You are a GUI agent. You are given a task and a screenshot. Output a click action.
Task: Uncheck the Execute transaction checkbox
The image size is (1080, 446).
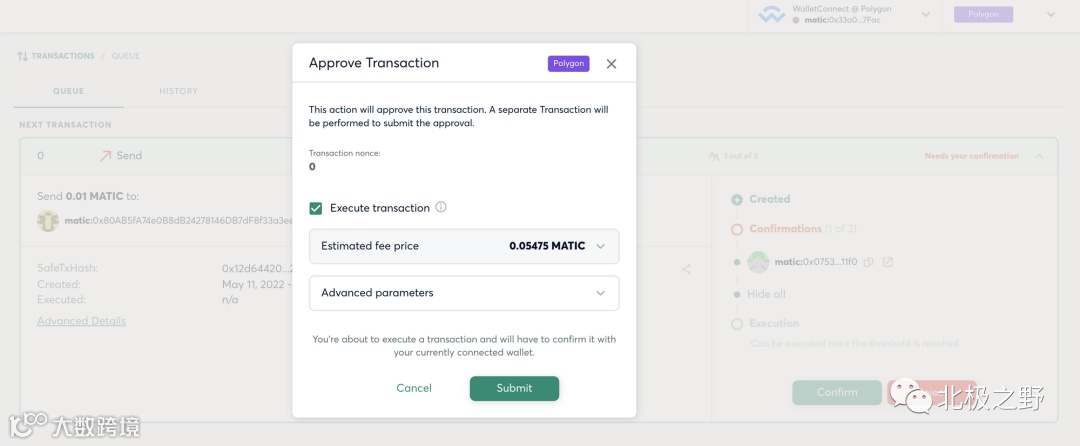pos(316,208)
